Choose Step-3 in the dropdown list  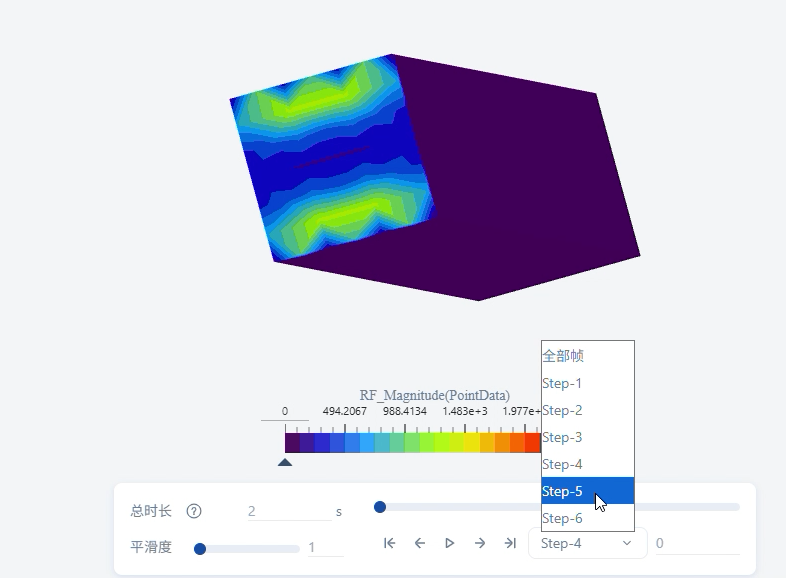[587, 437]
